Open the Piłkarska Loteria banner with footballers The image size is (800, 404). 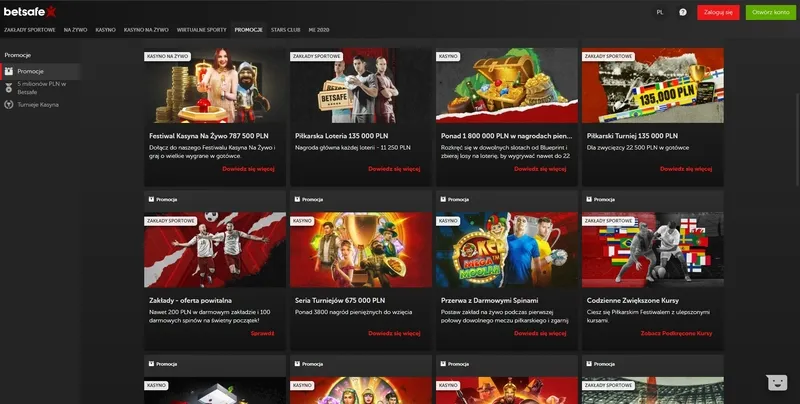(361, 86)
